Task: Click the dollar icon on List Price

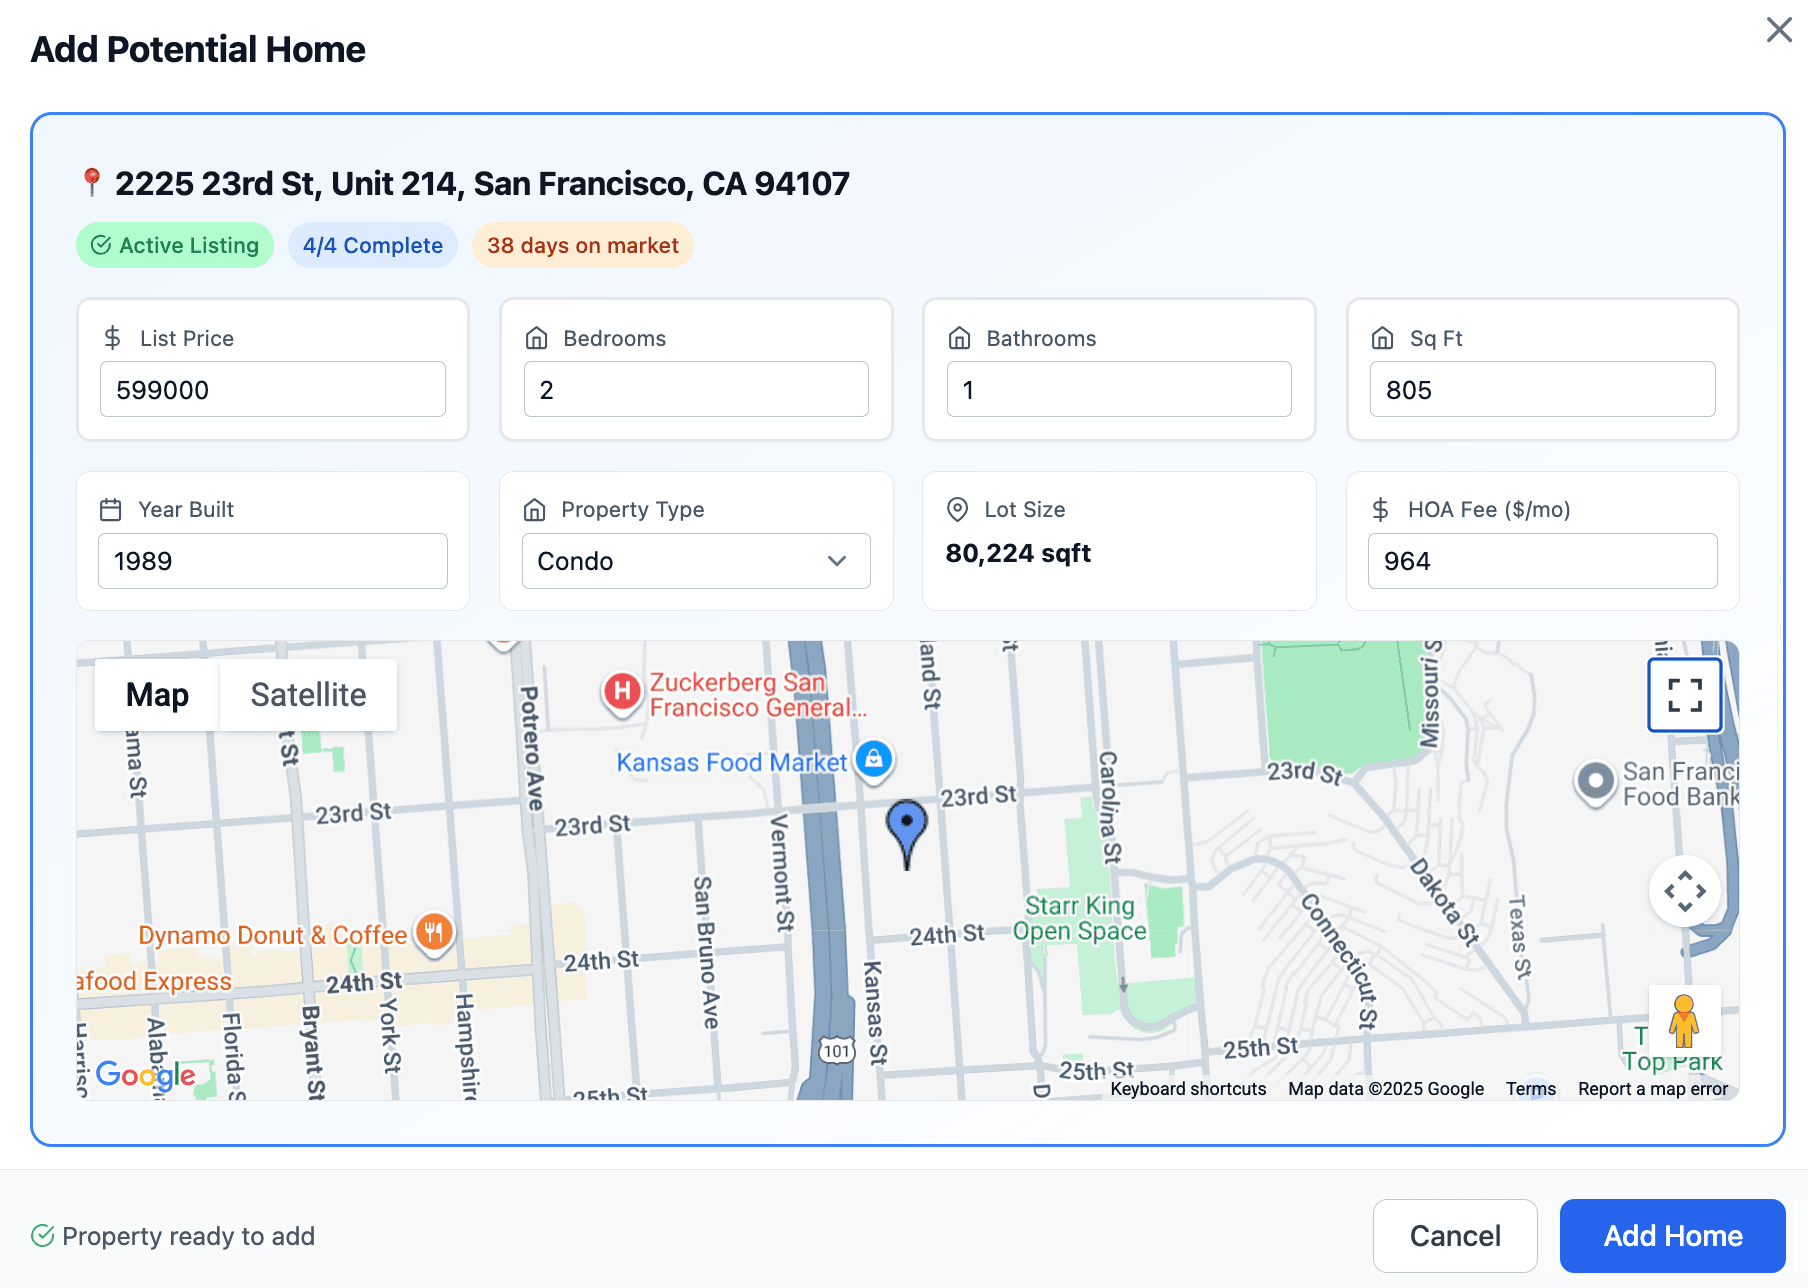Action: pos(113,337)
